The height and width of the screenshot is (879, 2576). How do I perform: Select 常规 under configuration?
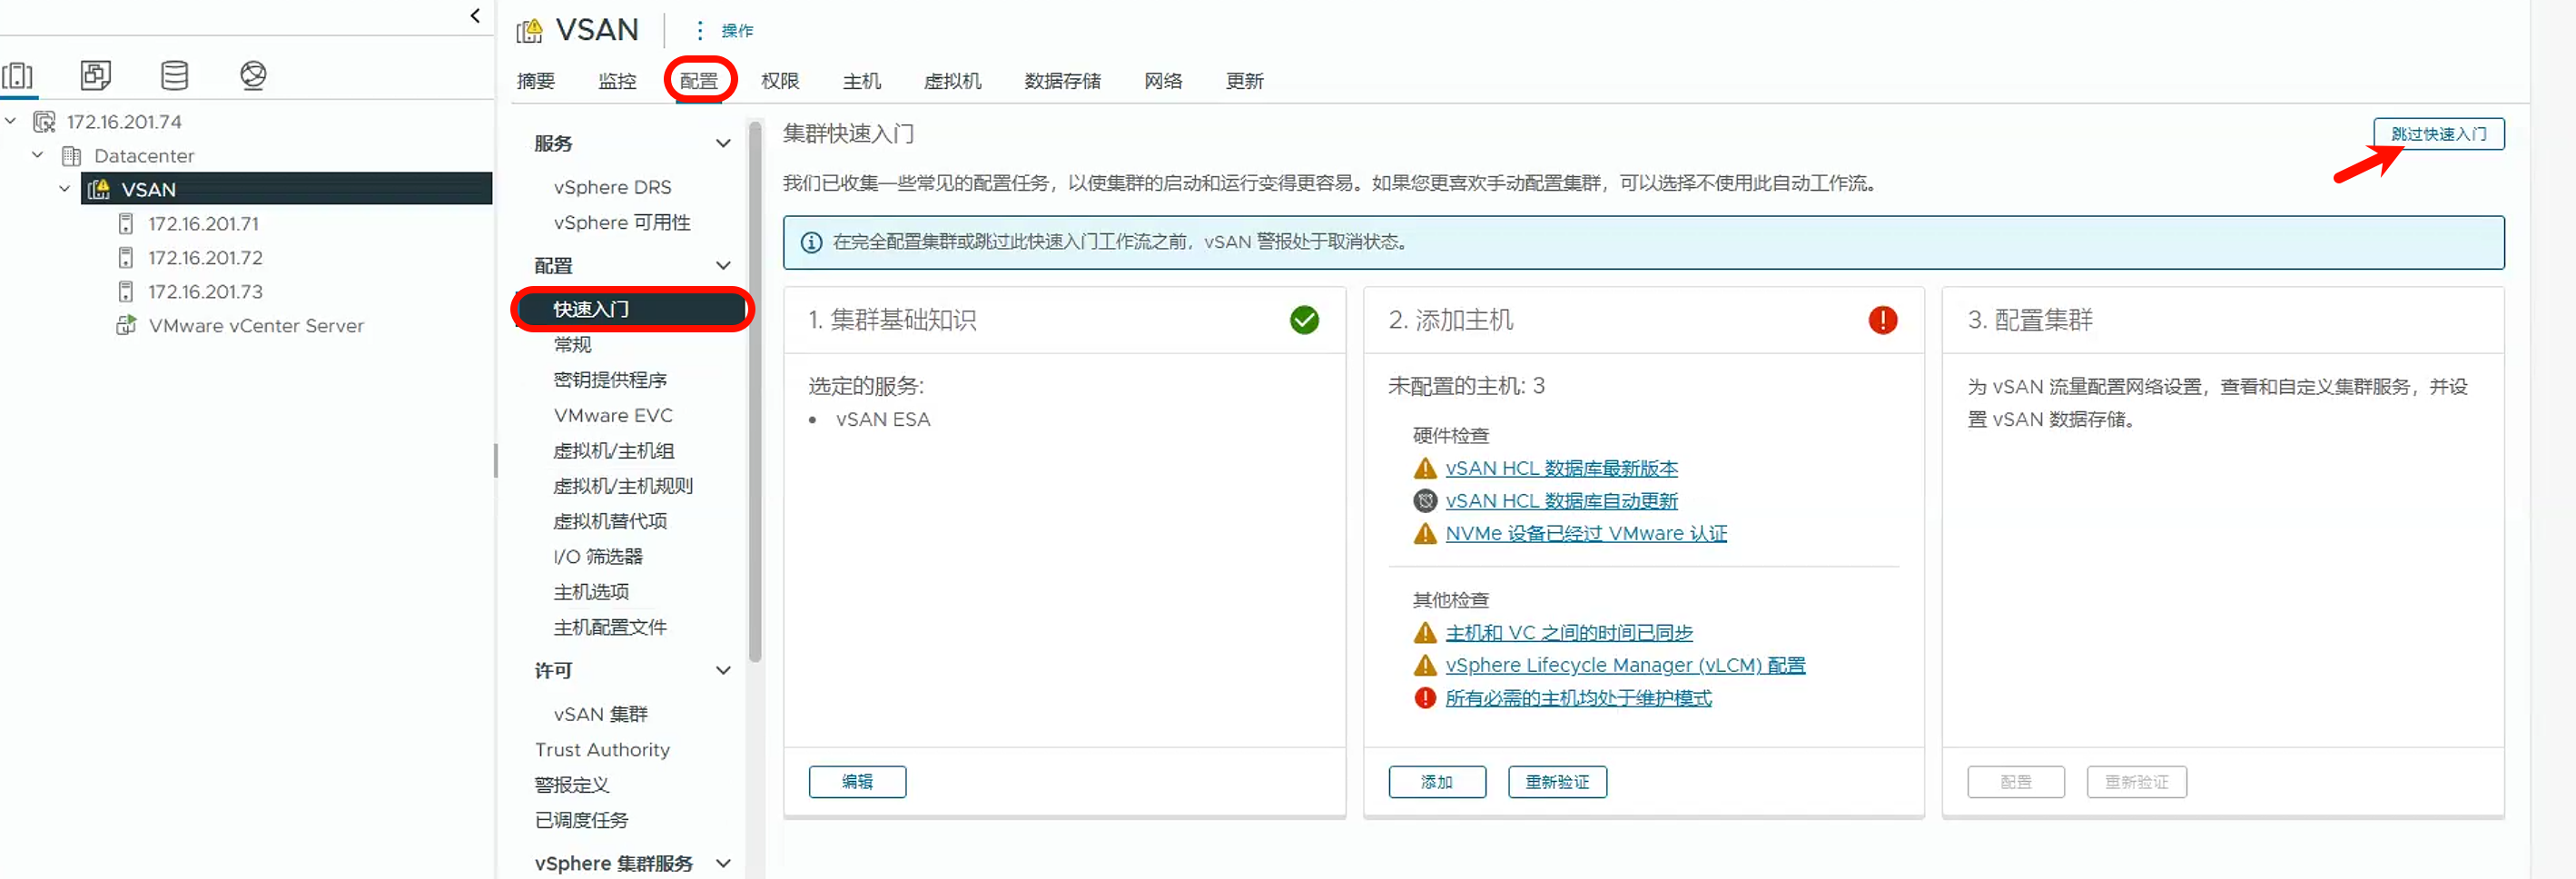(x=572, y=345)
